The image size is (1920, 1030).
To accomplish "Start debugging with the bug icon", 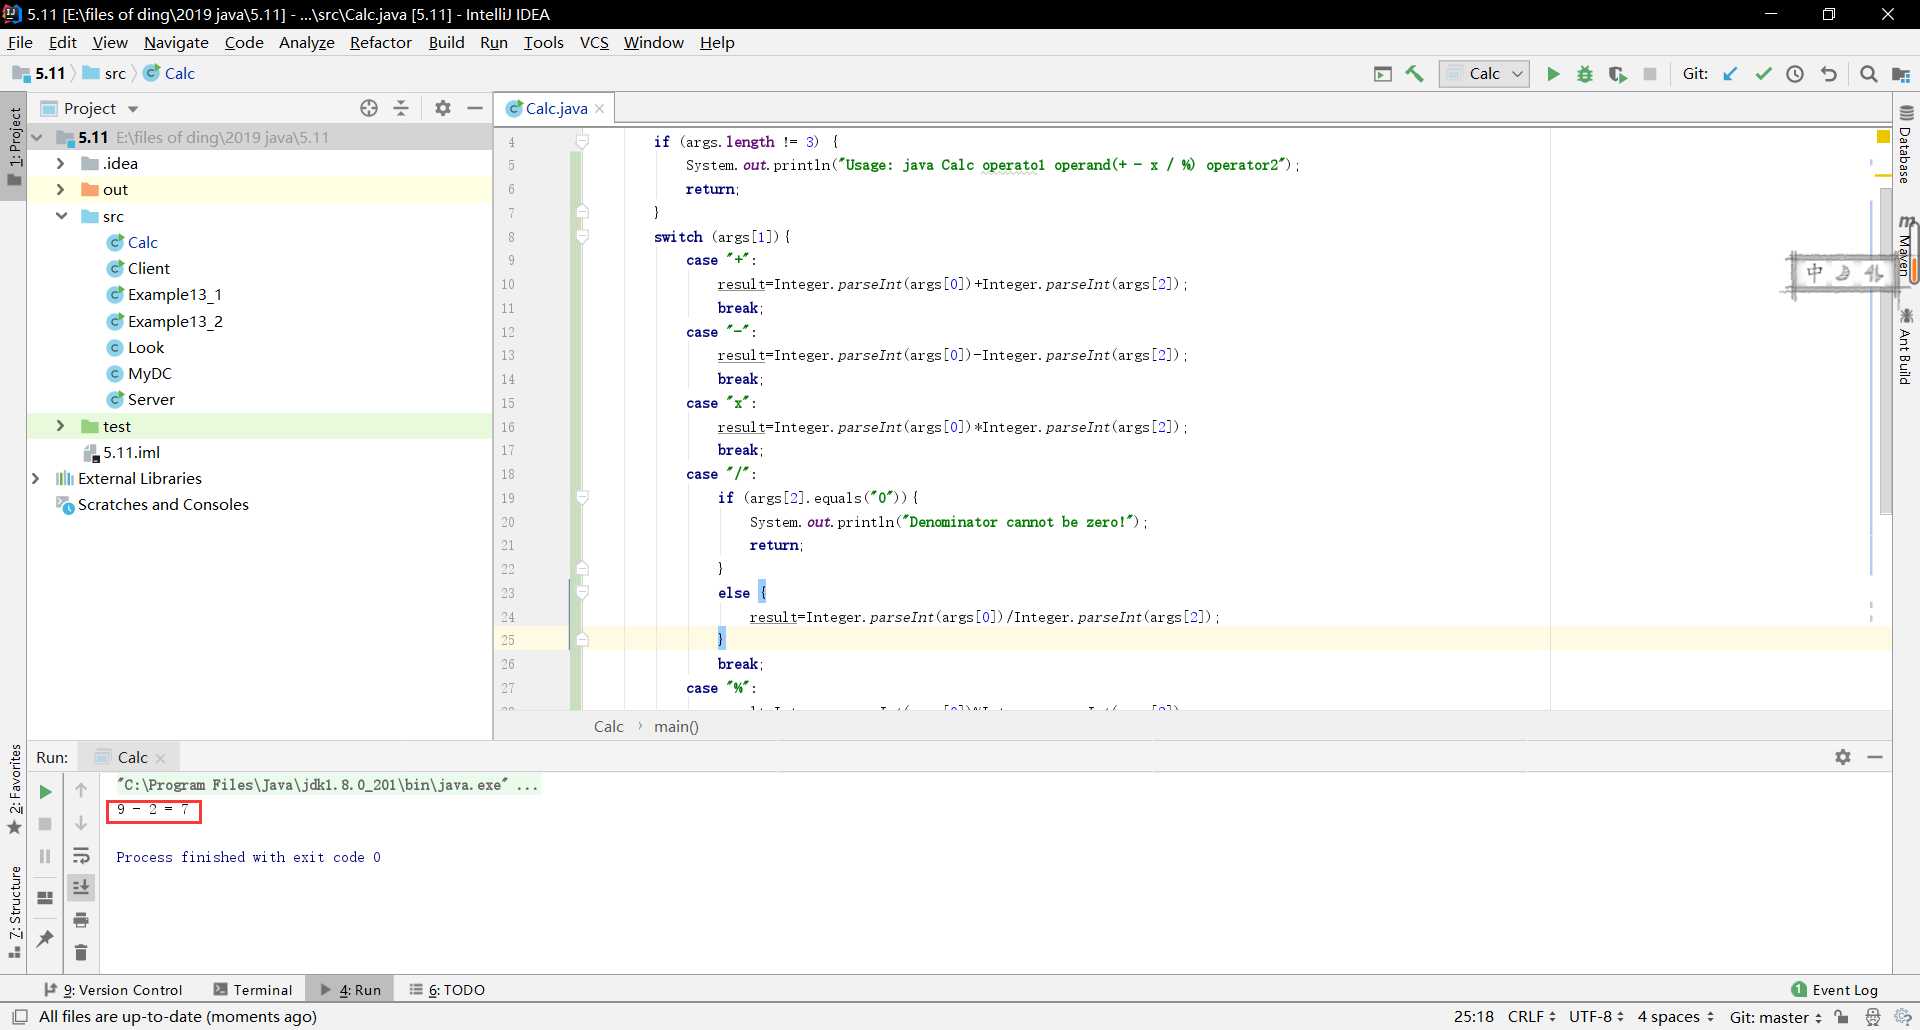I will click(x=1585, y=74).
